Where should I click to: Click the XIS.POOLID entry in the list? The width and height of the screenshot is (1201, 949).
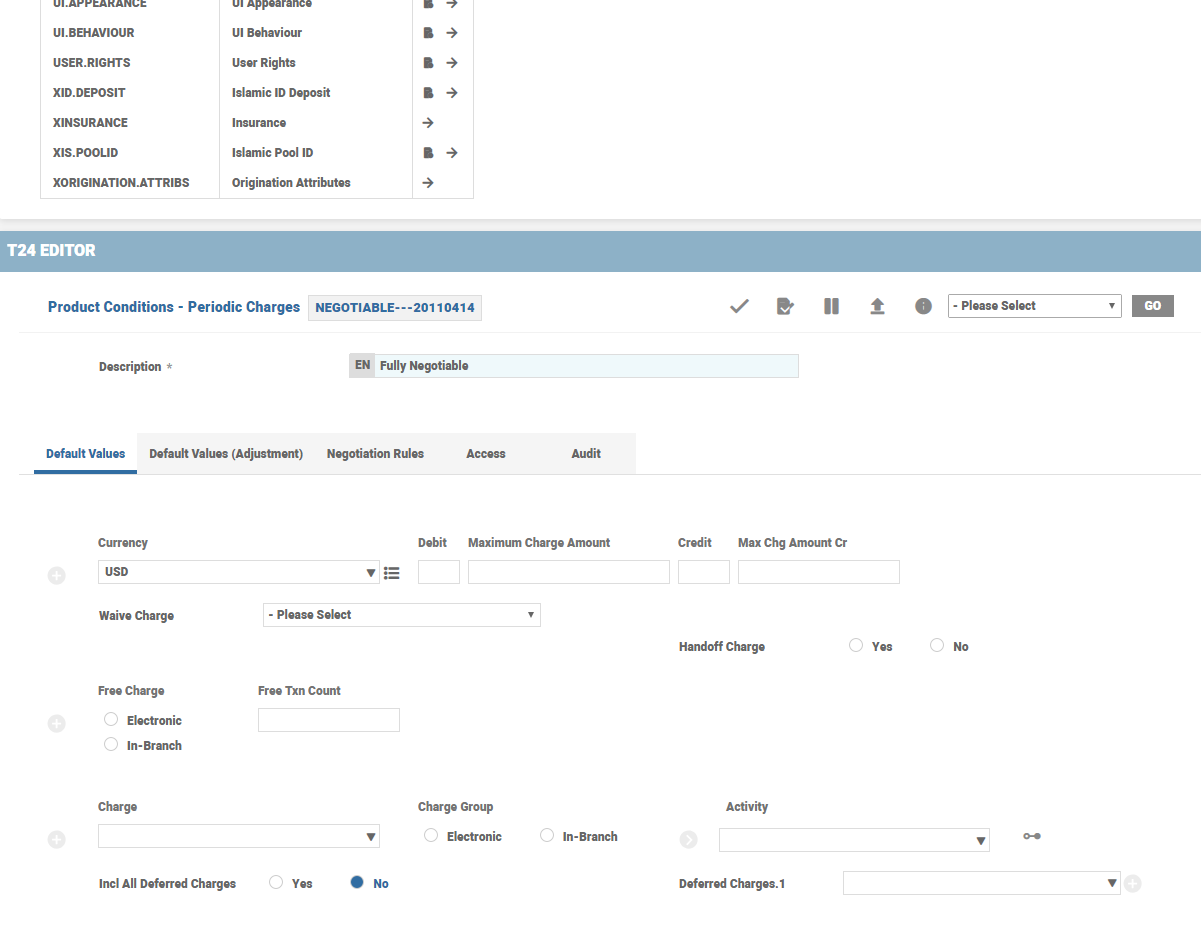(x=85, y=153)
